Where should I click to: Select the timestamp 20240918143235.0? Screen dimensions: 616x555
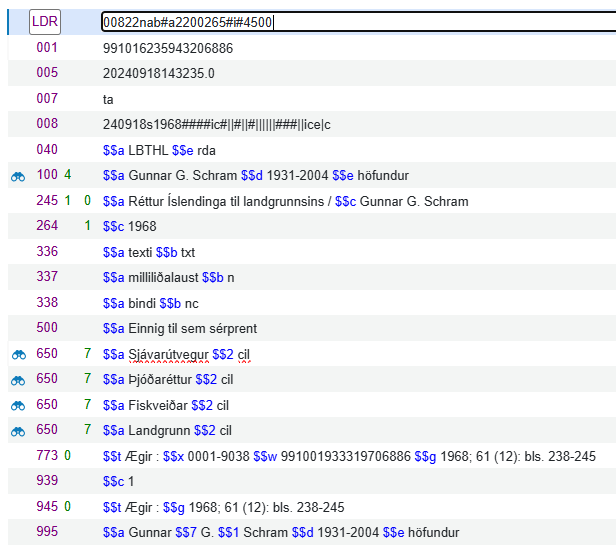point(159,73)
